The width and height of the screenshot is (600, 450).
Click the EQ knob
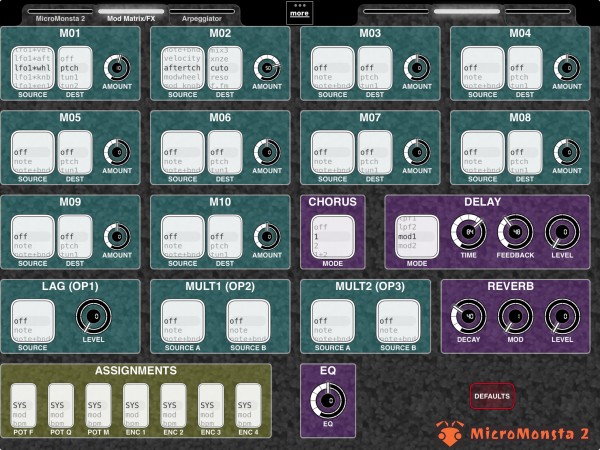pos(328,401)
